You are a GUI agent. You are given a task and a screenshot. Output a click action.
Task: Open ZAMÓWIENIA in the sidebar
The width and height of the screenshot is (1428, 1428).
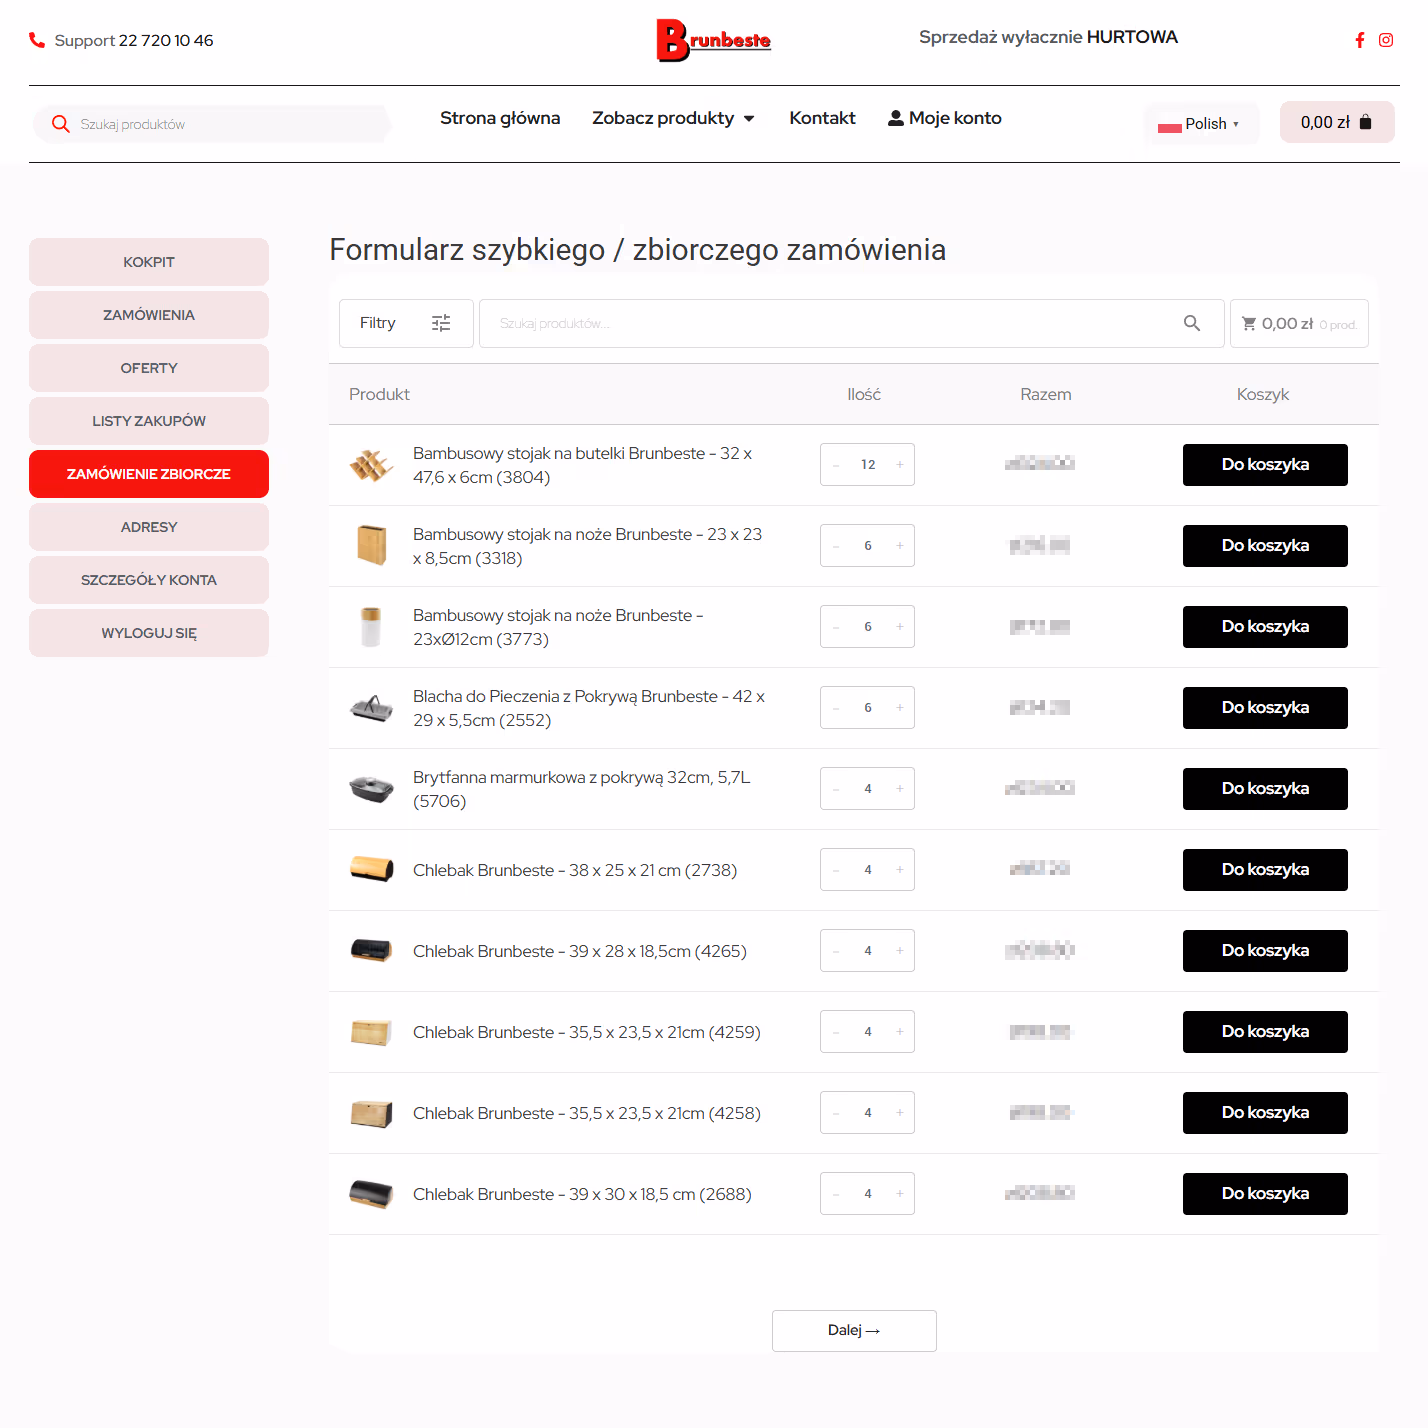(149, 315)
